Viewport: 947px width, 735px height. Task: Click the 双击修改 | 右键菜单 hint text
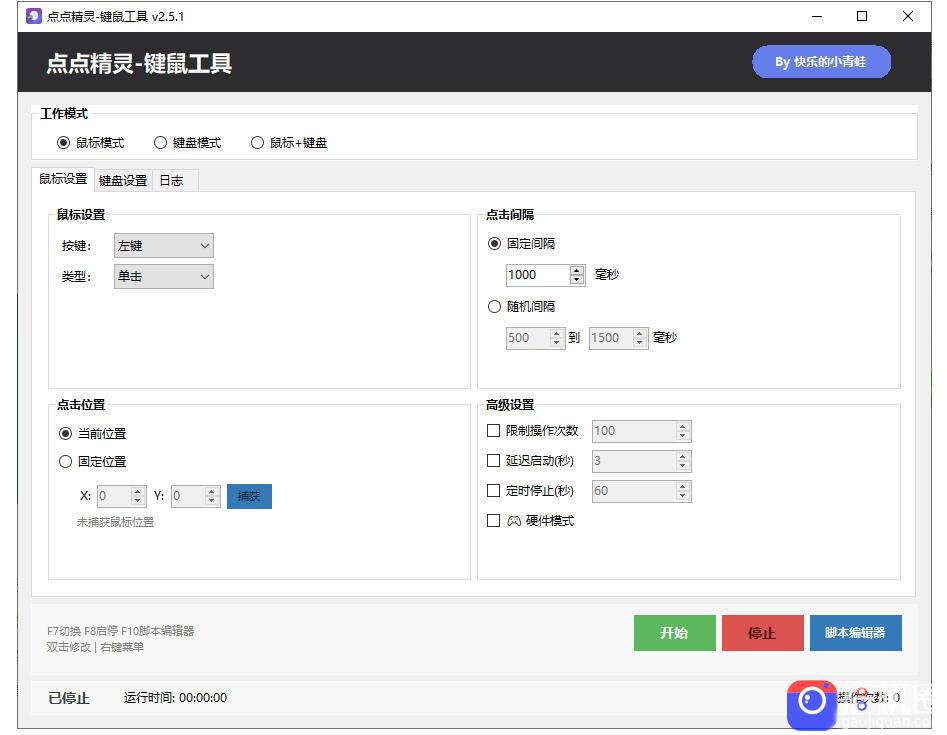click(95, 647)
